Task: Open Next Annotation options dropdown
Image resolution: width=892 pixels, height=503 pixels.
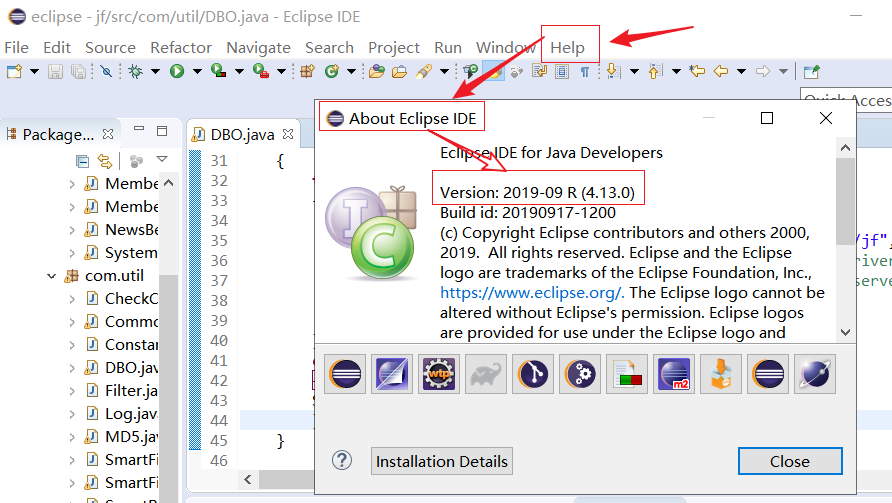Action: coord(634,72)
